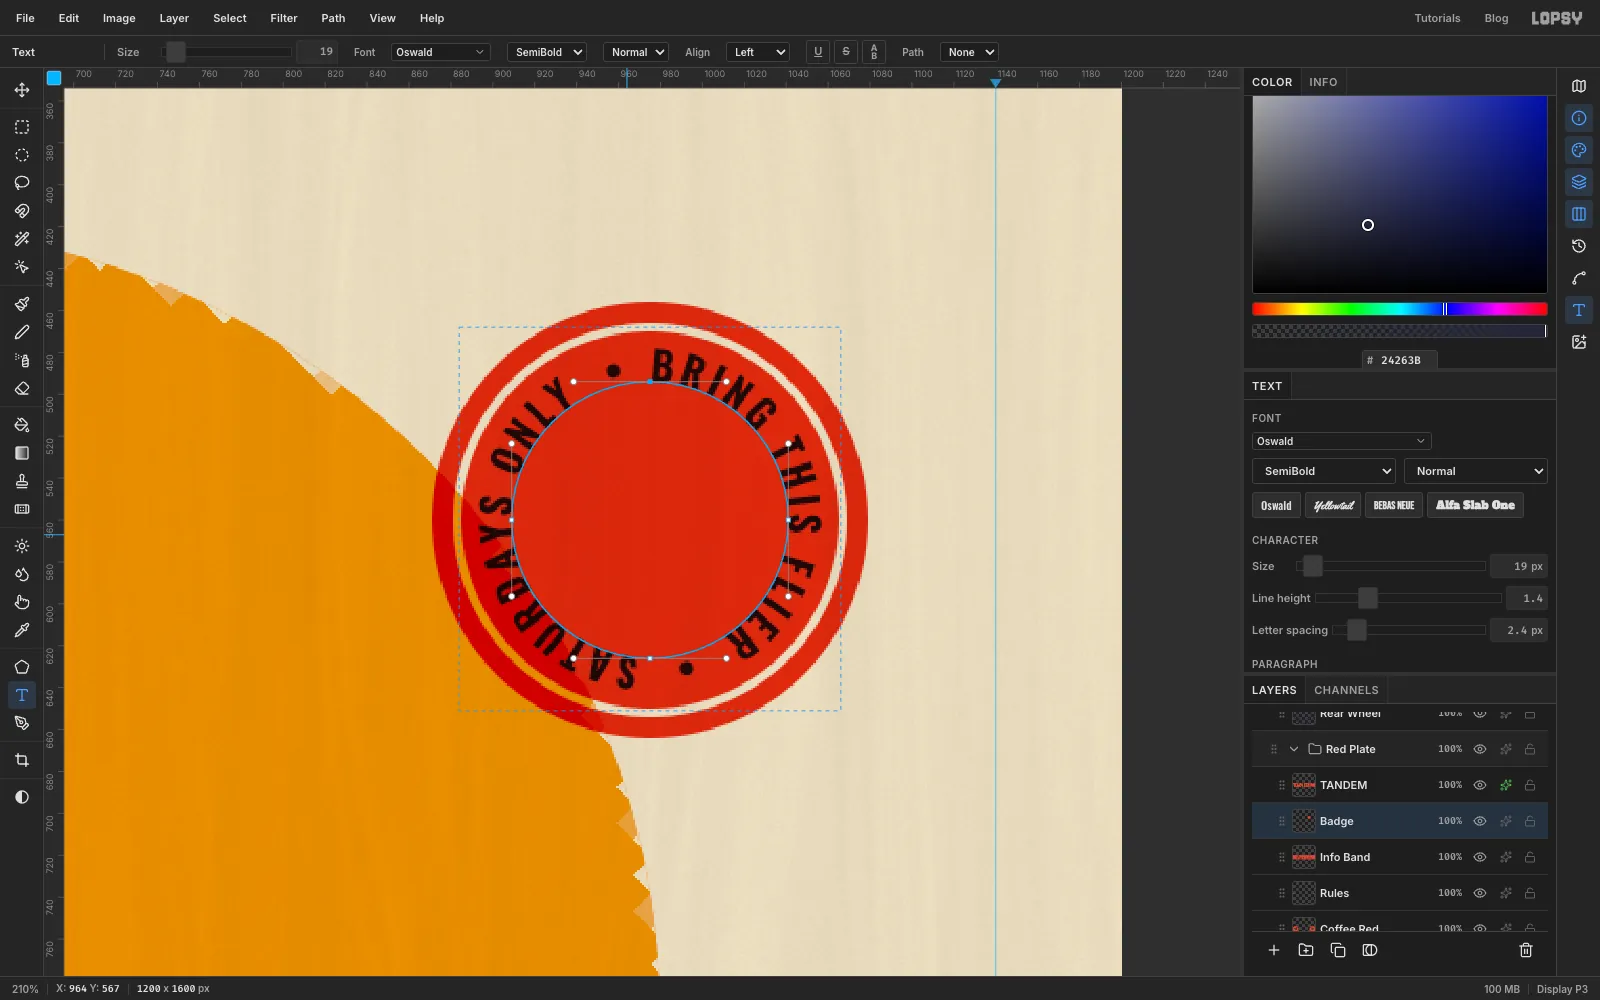Image resolution: width=1600 pixels, height=1000 pixels.
Task: Apply the Alfa Slab One font preset
Action: click(x=1475, y=505)
